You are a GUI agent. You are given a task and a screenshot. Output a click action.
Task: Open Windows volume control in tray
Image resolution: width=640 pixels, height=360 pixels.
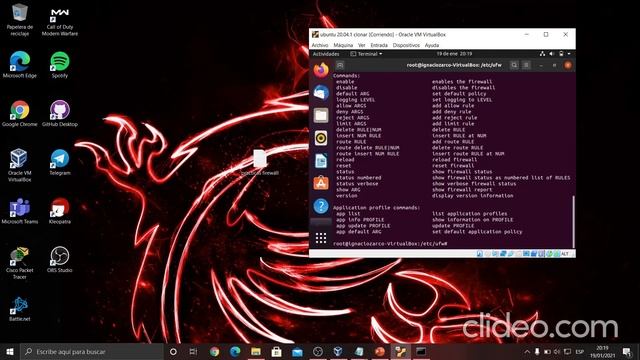pos(557,351)
